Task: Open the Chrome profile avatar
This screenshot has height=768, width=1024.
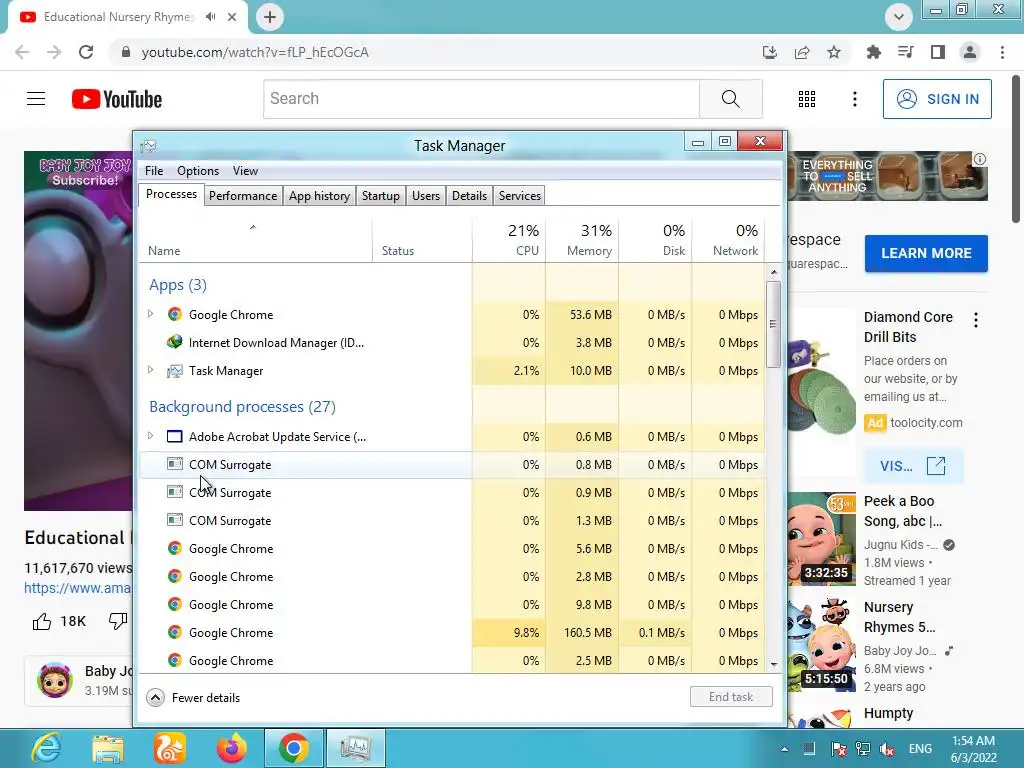Action: pyautogui.click(x=970, y=52)
